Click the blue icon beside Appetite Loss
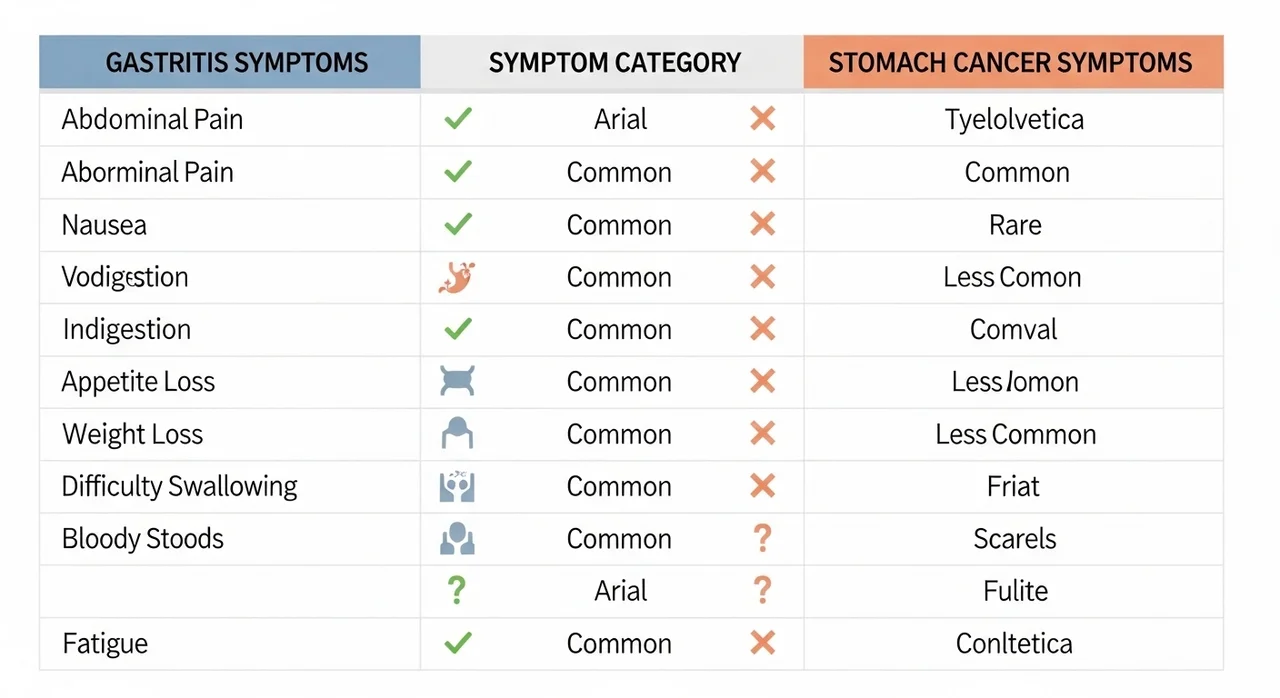The width and height of the screenshot is (1280, 698). coord(457,381)
